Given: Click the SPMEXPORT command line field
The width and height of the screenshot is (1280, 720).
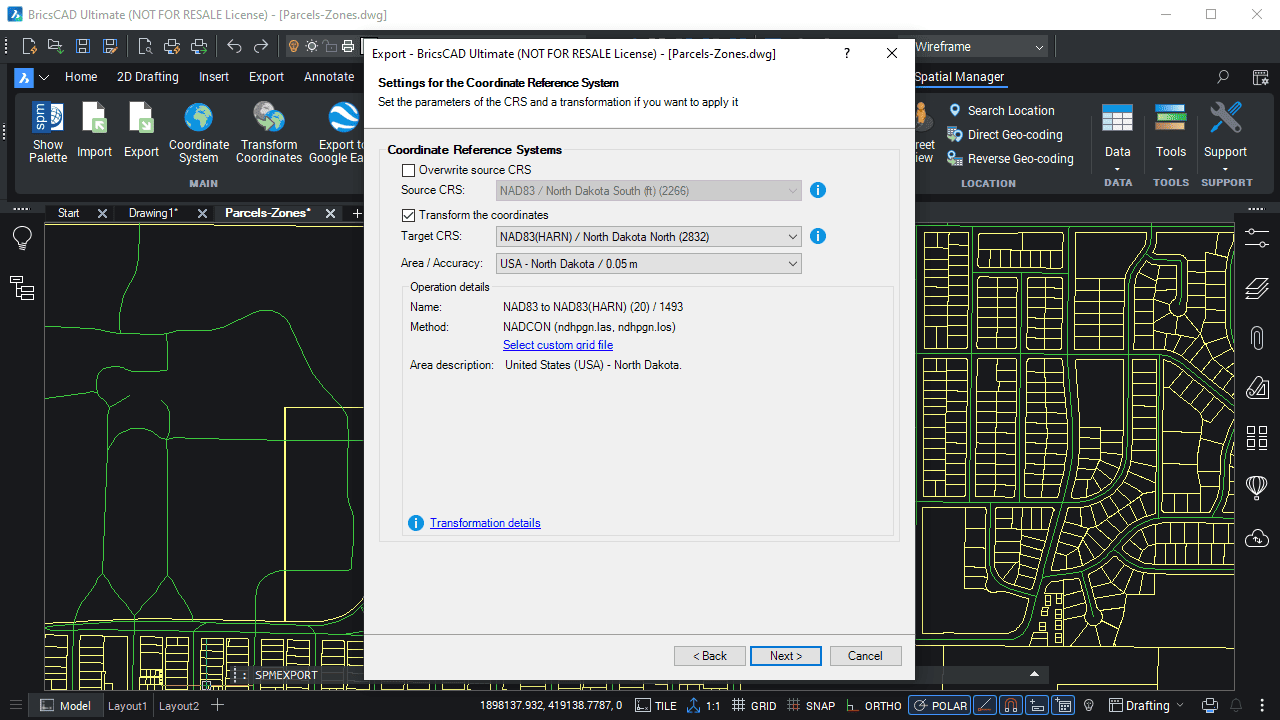Looking at the screenshot, I should click(x=286, y=675).
